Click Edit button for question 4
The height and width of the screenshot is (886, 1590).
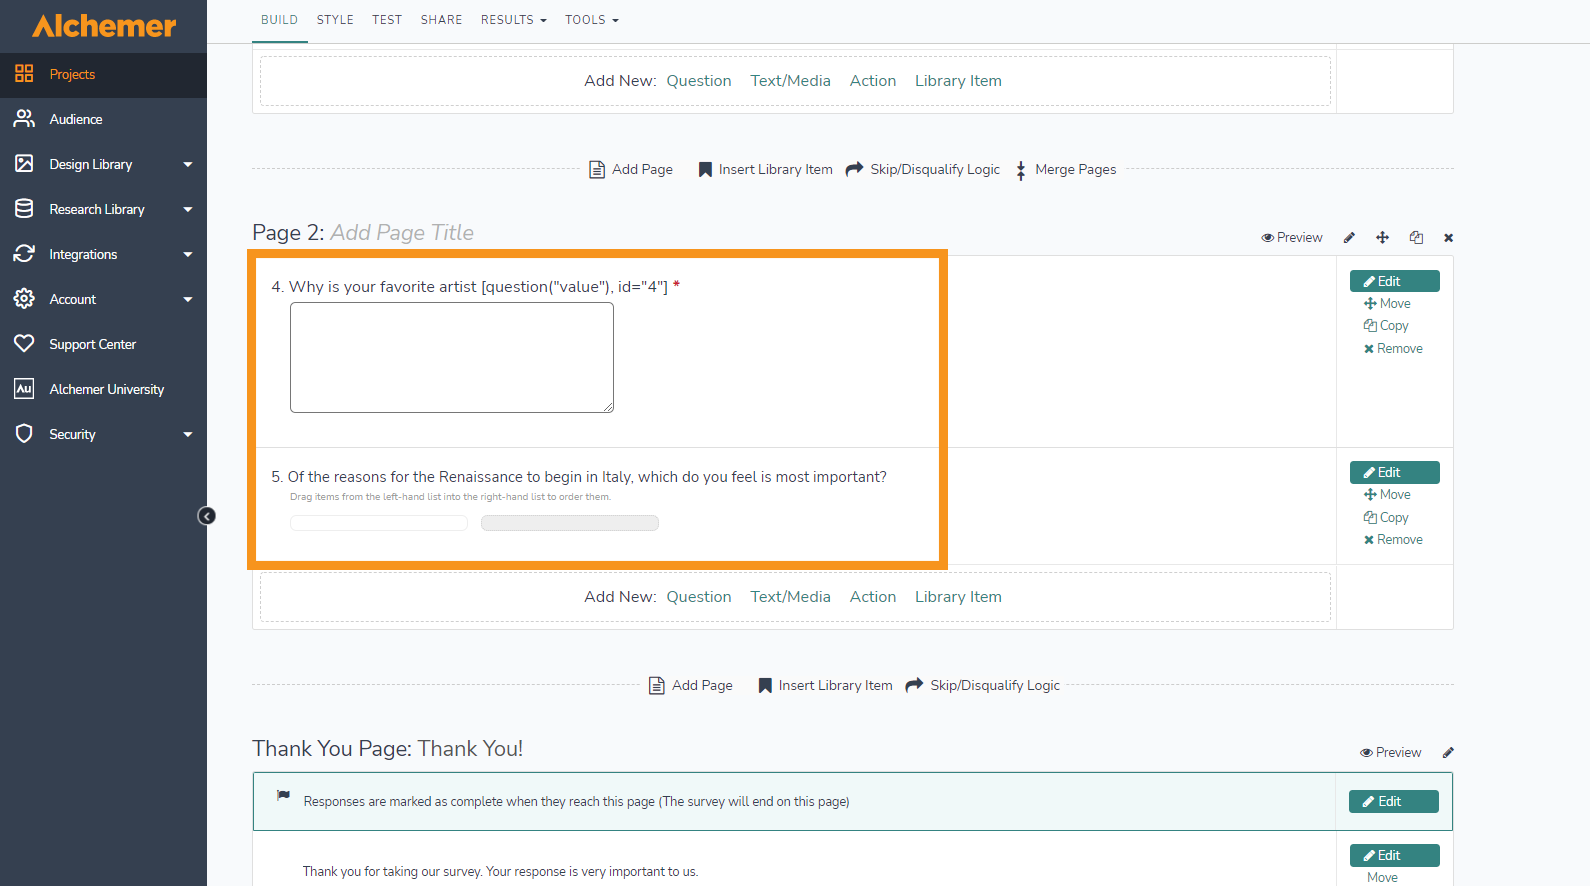point(1394,281)
